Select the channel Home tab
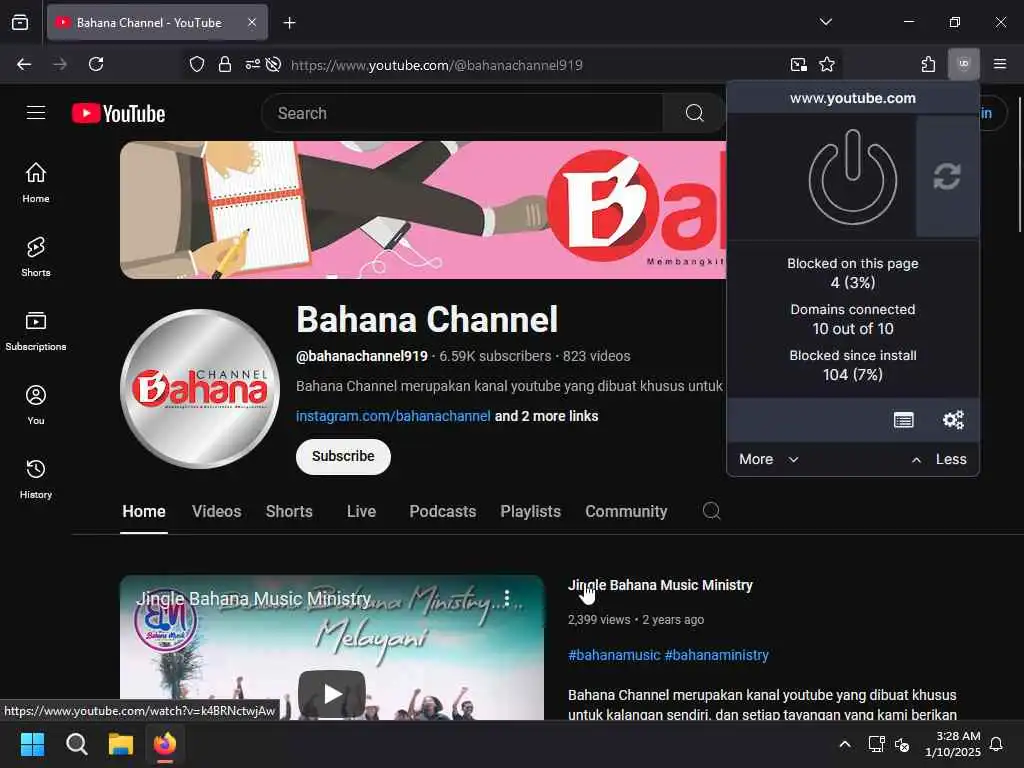The width and height of the screenshot is (1024, 768). coord(144,511)
